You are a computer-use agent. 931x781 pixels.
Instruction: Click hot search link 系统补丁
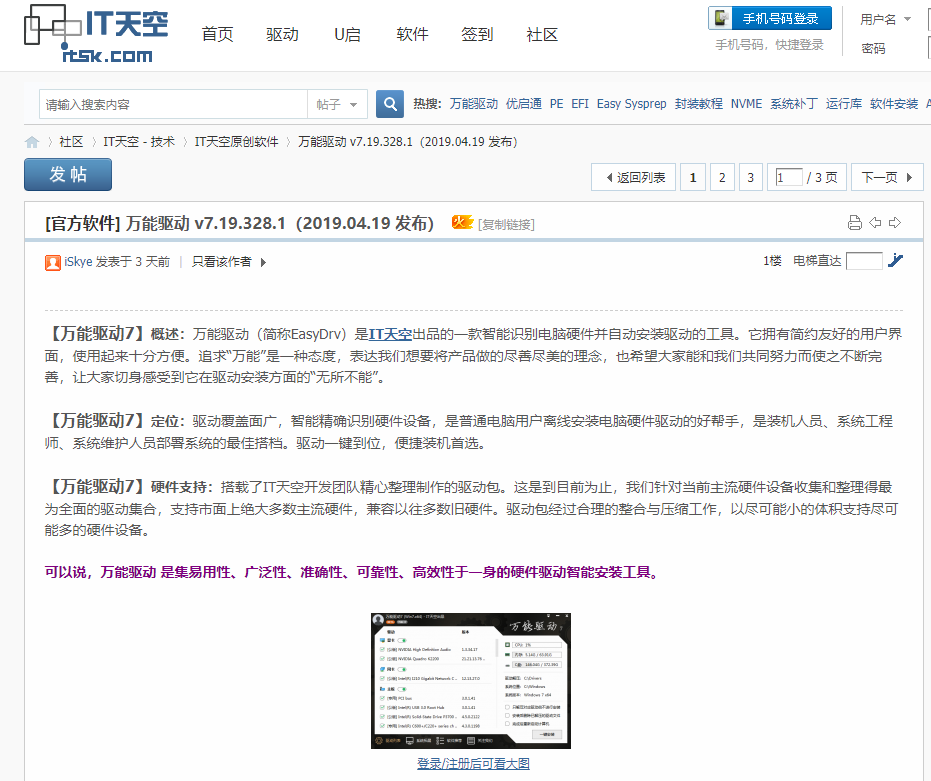click(794, 104)
